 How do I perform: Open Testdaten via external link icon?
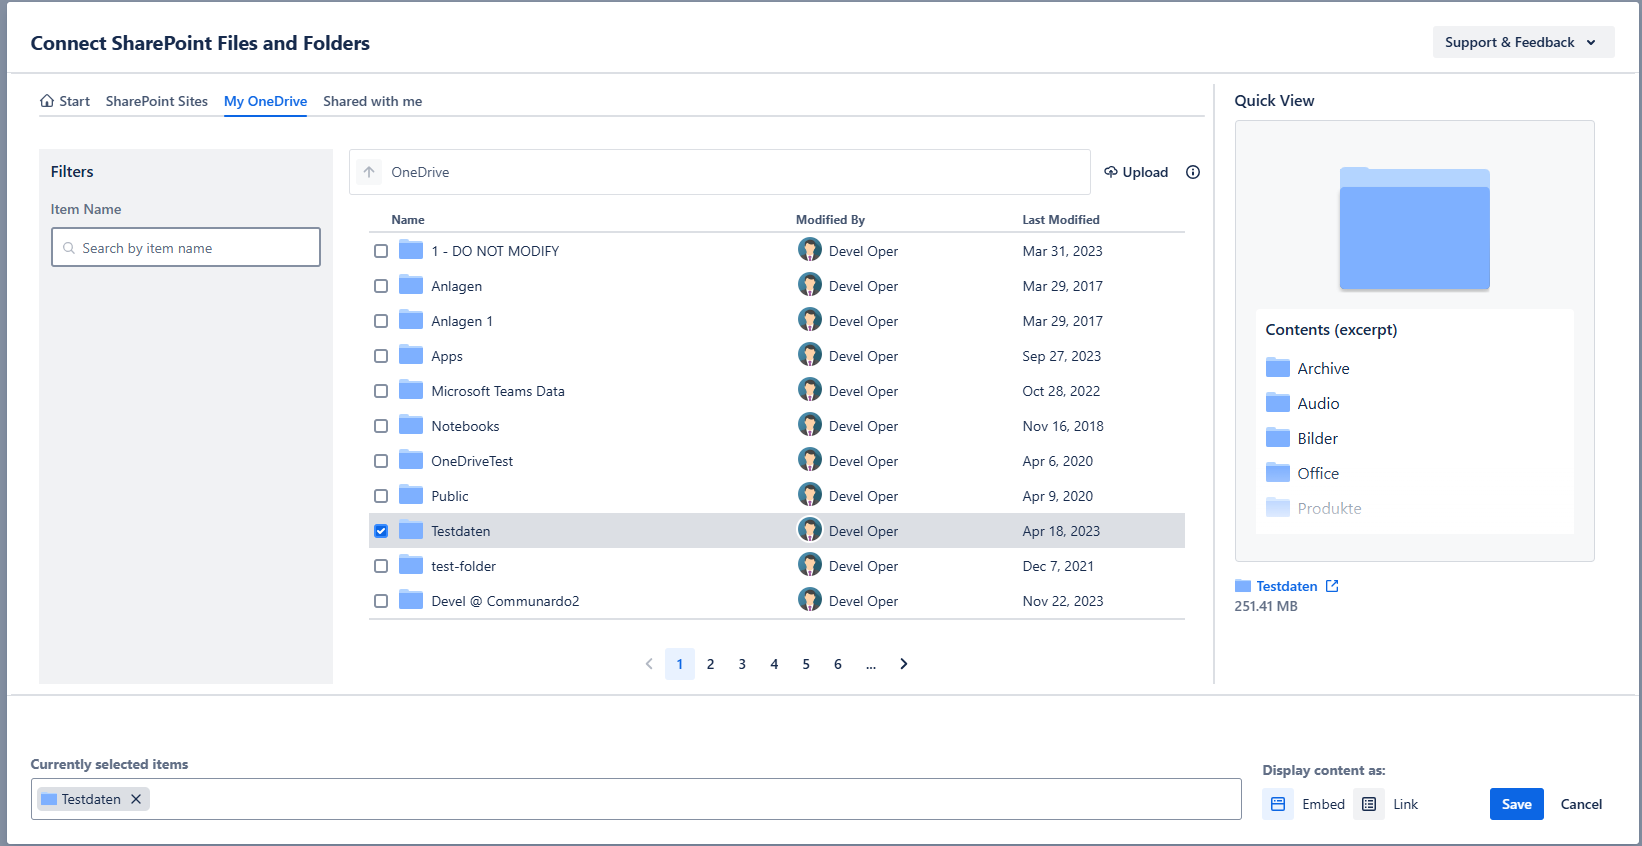tap(1332, 586)
